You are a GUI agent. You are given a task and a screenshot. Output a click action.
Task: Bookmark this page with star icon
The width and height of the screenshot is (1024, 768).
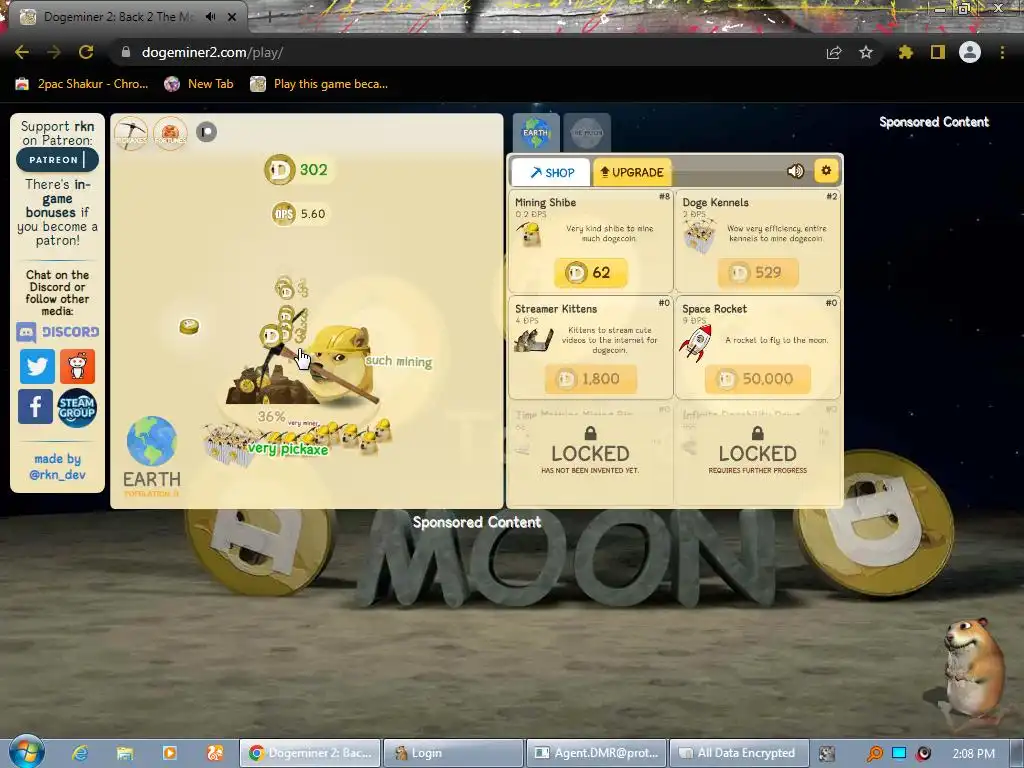(x=866, y=52)
